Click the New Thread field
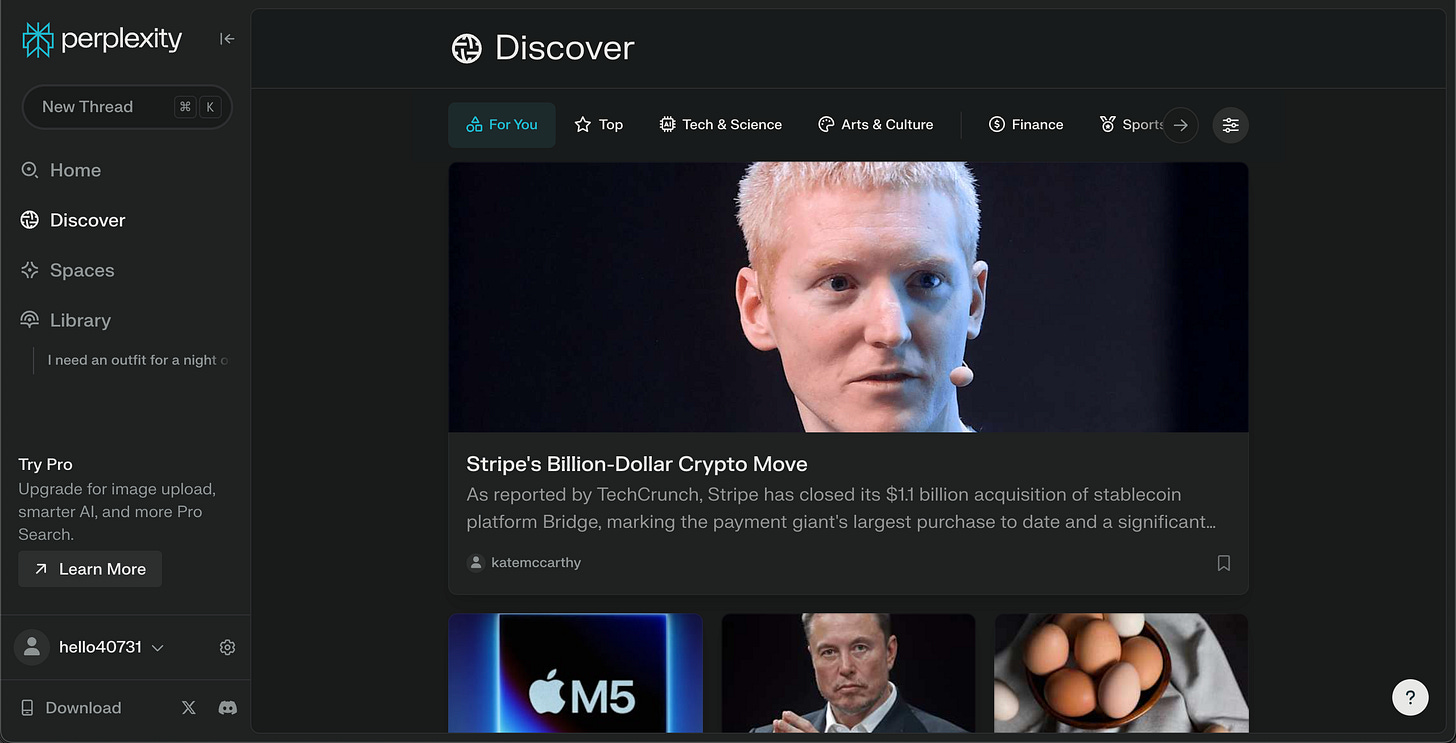1456x743 pixels. pyautogui.click(x=127, y=107)
